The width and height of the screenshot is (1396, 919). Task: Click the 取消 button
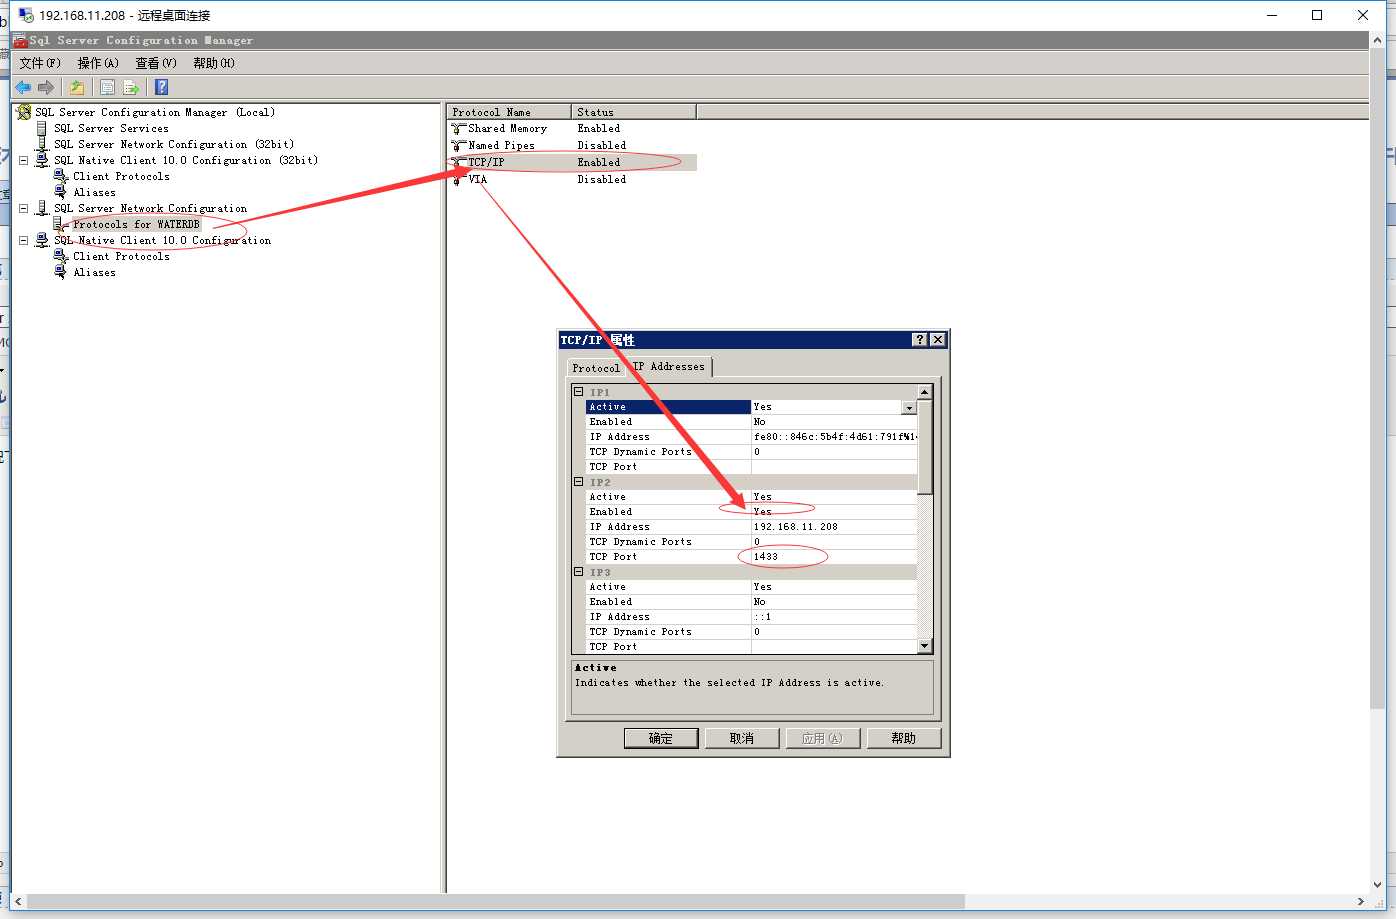742,738
